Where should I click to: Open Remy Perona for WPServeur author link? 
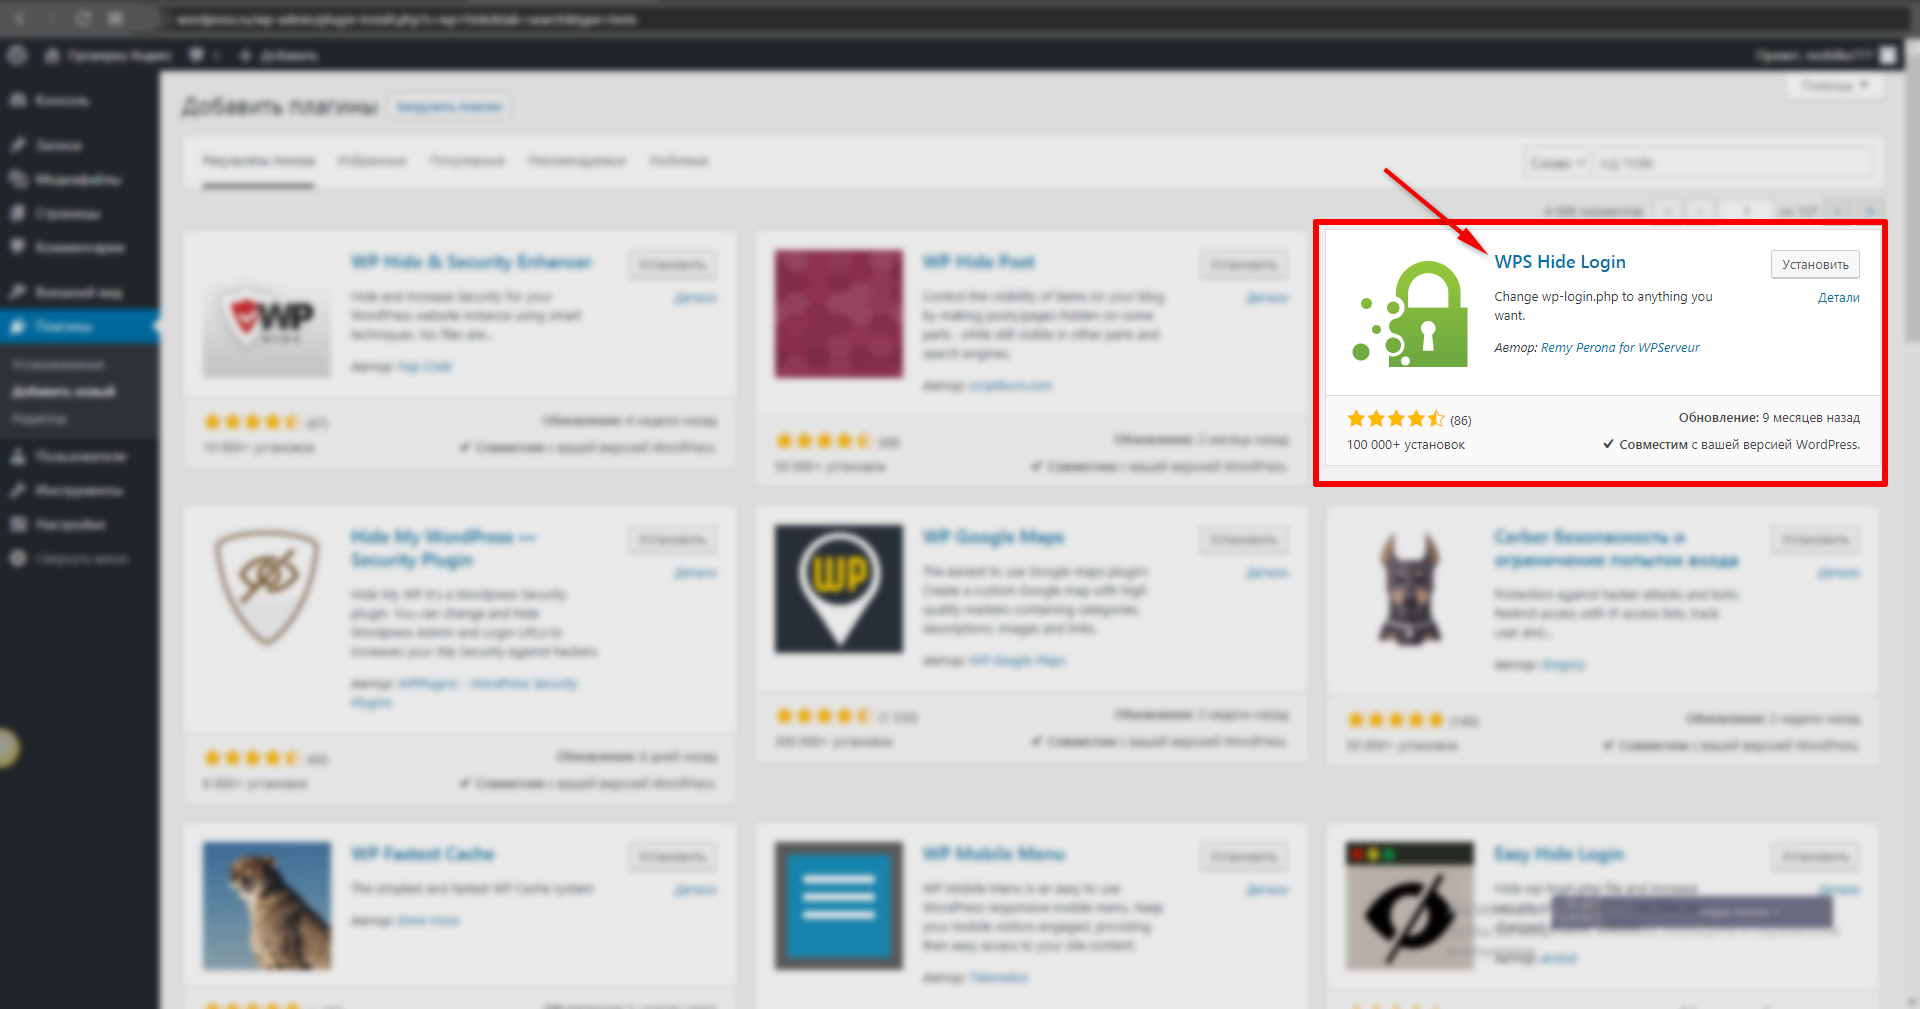1620,348
